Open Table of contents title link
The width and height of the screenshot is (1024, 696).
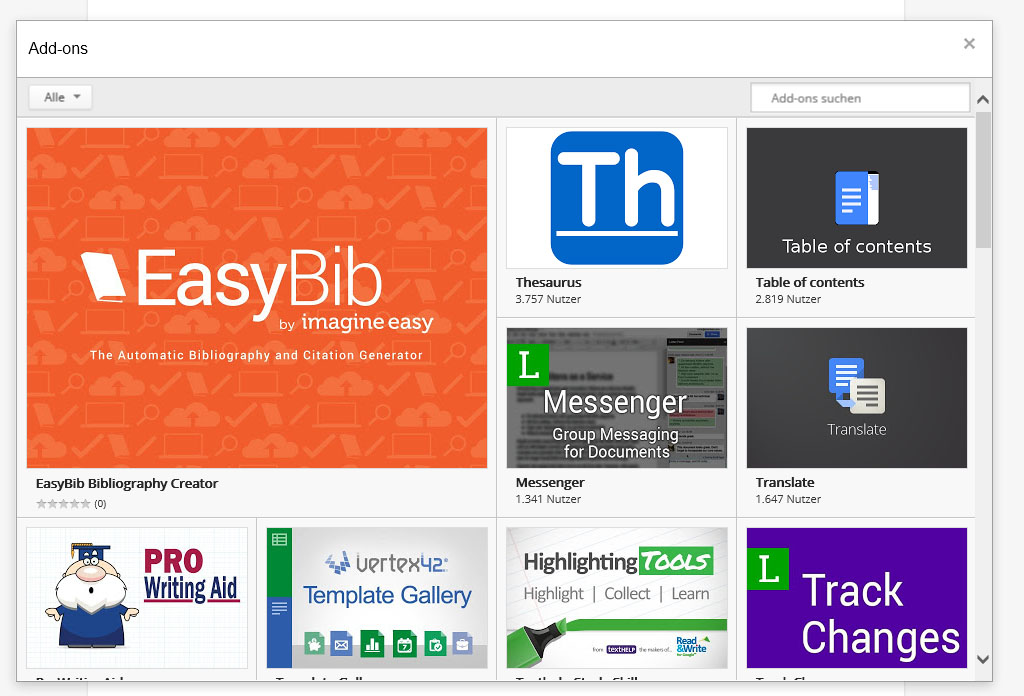pos(810,283)
